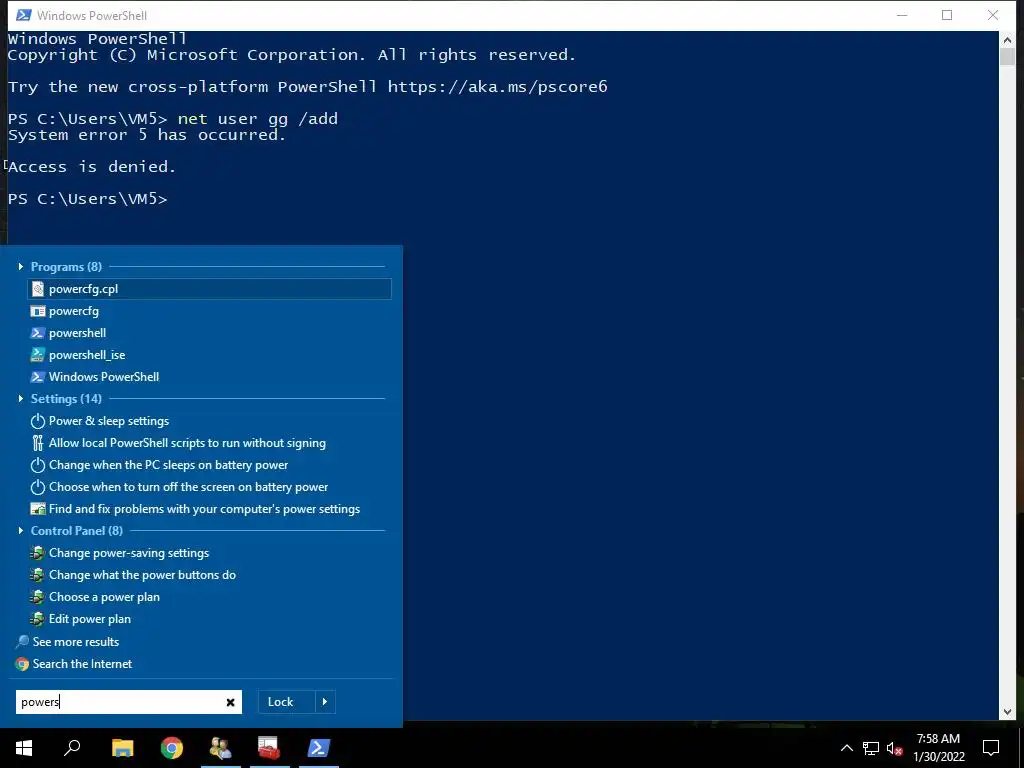
Task: Click the https://aka.ms/pscore6 URL text
Action: tap(498, 87)
